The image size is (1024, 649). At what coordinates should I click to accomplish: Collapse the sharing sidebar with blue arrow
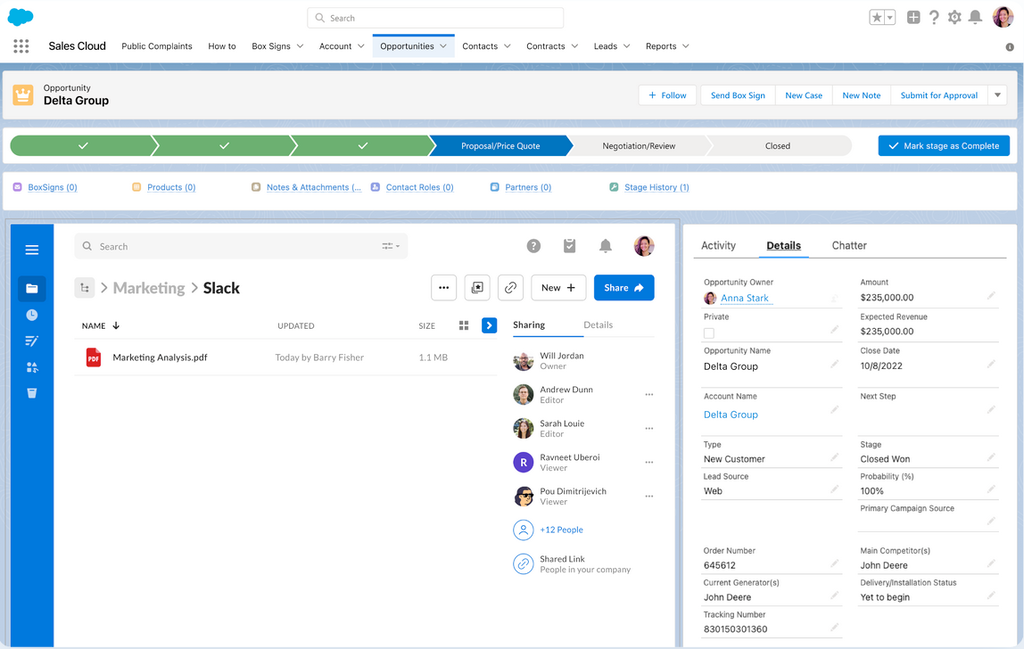[x=489, y=325]
